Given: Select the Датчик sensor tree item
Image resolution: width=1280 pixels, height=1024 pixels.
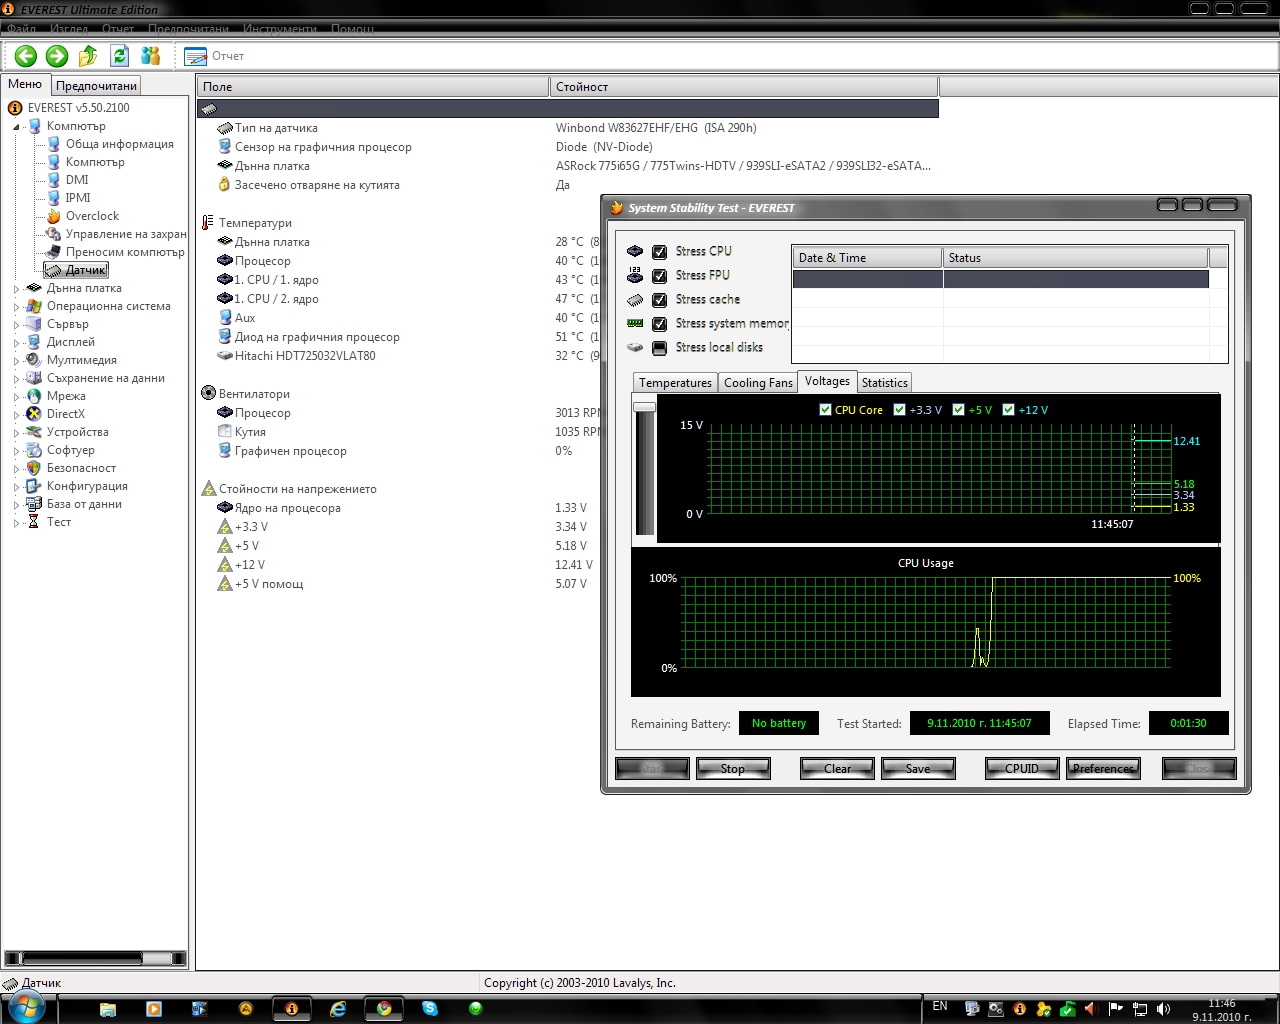Looking at the screenshot, I should click(77, 270).
